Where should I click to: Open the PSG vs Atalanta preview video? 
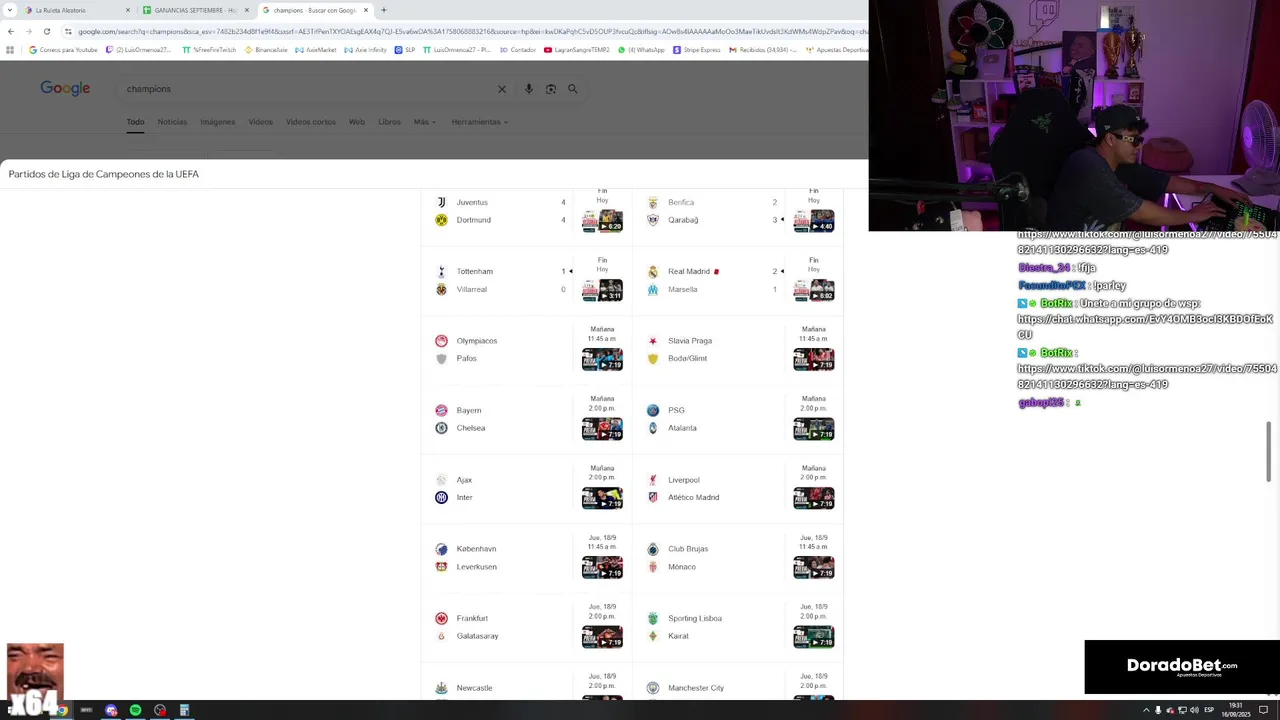pos(814,429)
